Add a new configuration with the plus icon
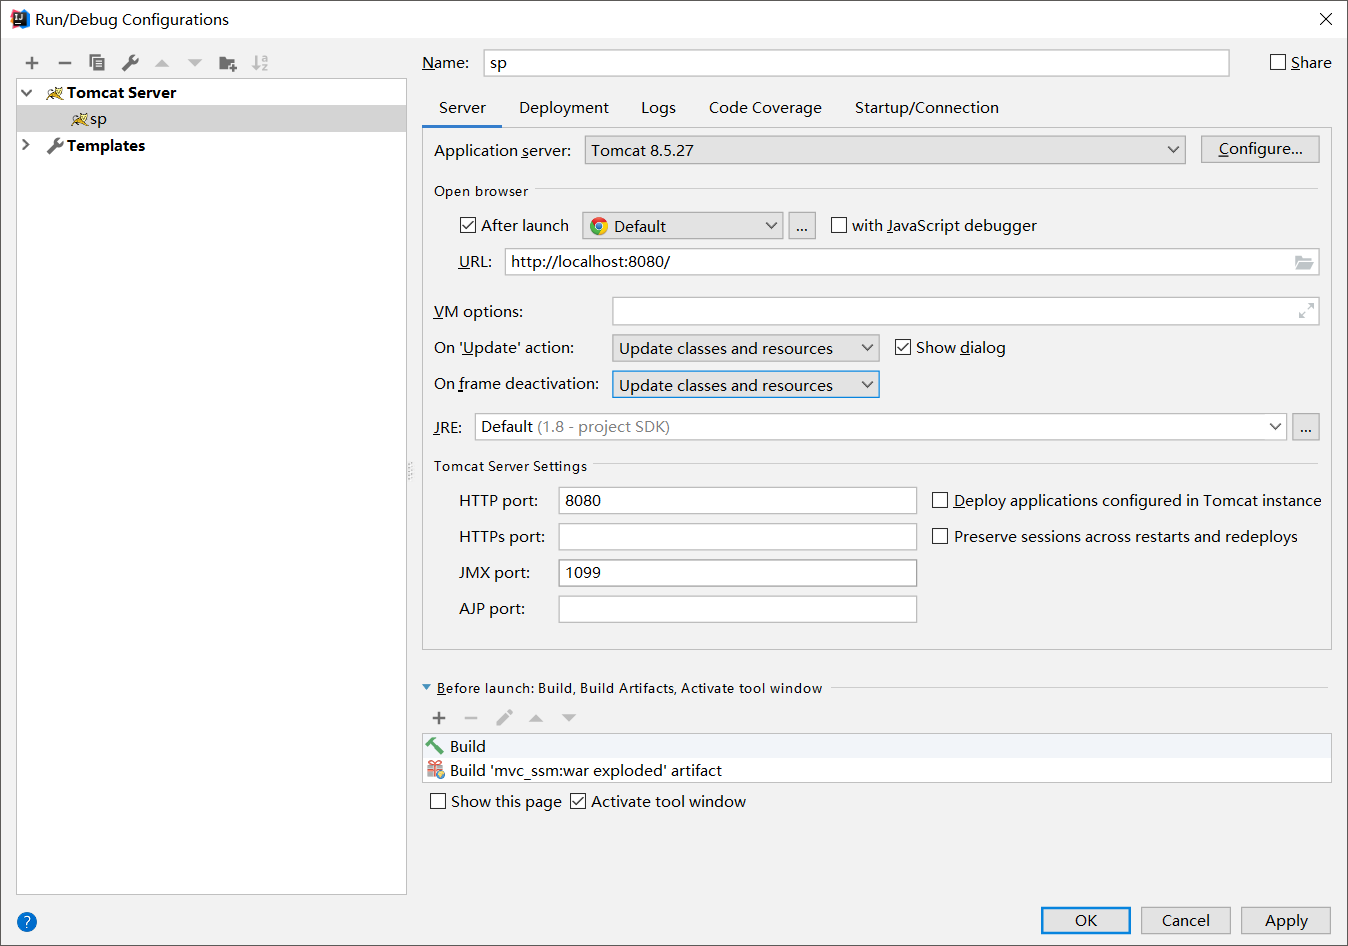The width and height of the screenshot is (1348, 946). pyautogui.click(x=32, y=63)
